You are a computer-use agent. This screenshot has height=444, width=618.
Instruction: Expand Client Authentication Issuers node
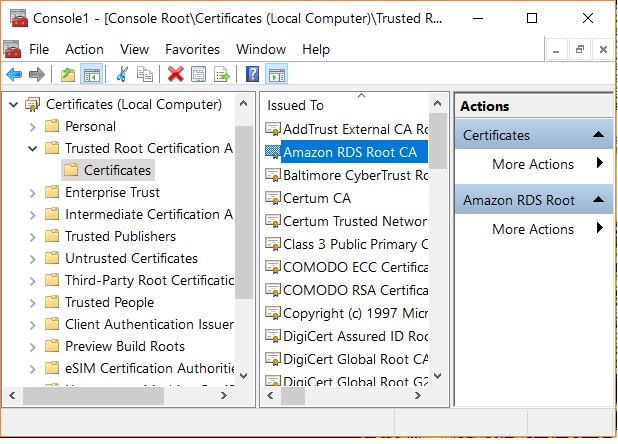[x=33, y=325]
